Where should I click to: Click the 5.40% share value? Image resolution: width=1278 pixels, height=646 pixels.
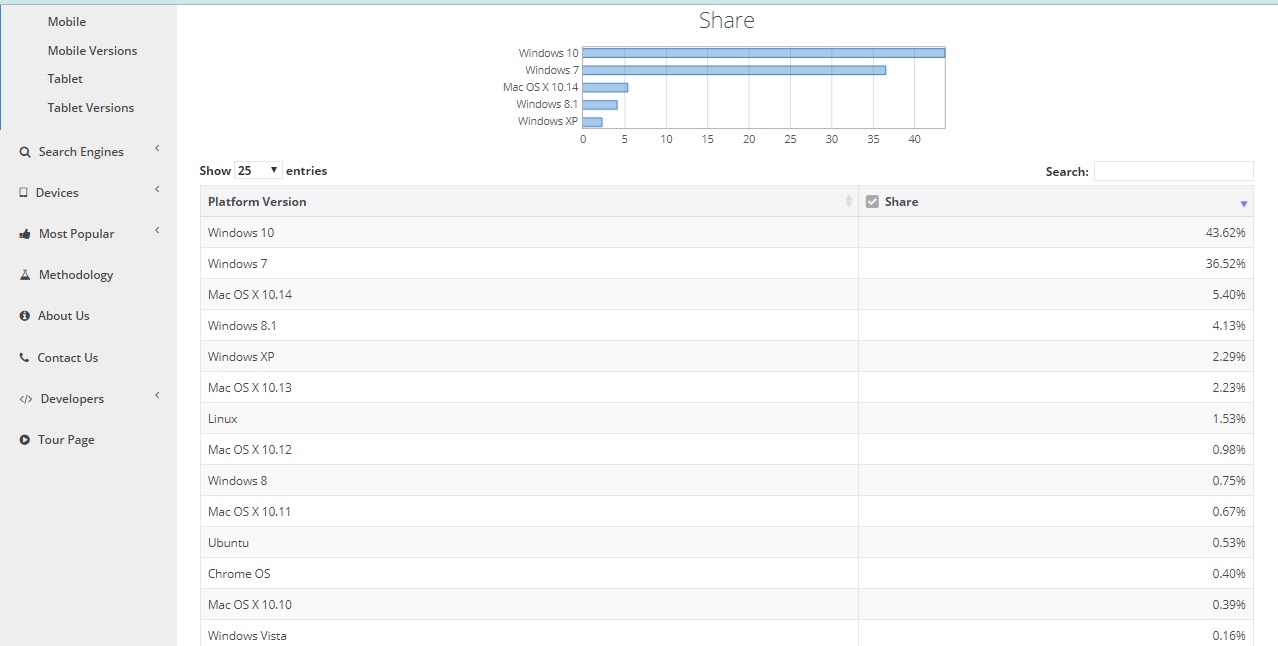(x=1229, y=295)
